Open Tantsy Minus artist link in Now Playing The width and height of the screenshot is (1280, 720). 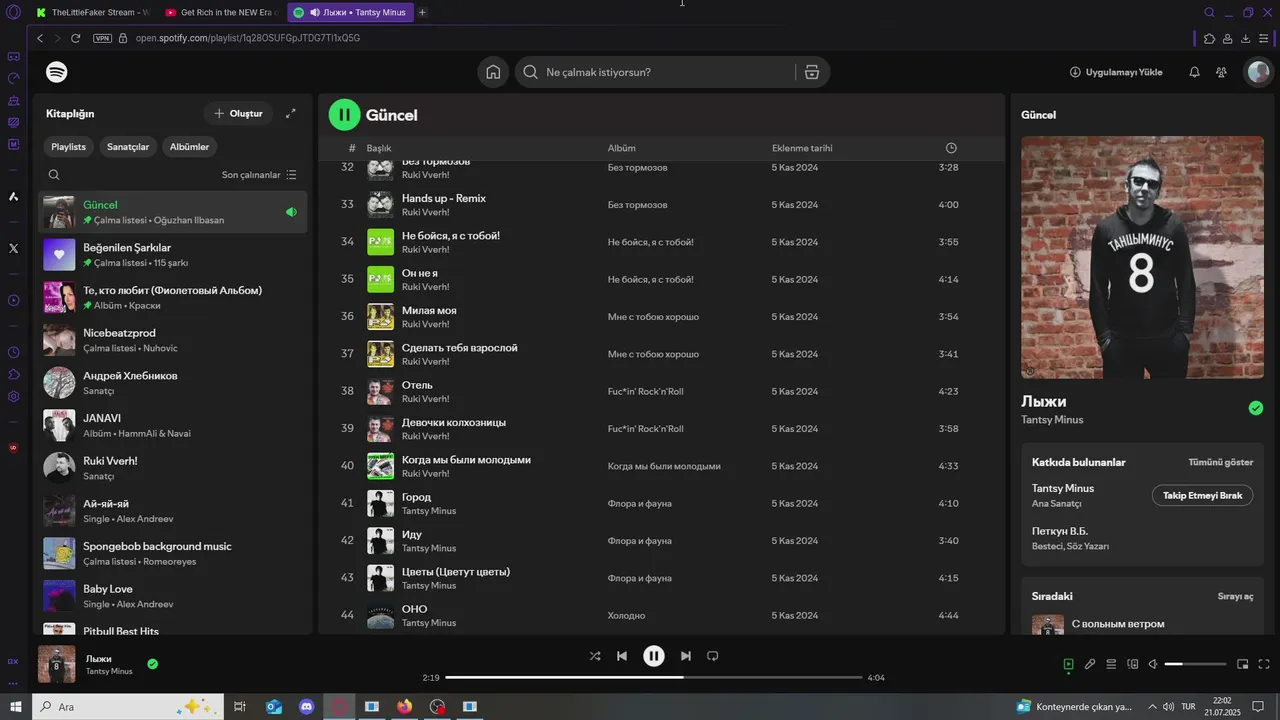[1052, 420]
